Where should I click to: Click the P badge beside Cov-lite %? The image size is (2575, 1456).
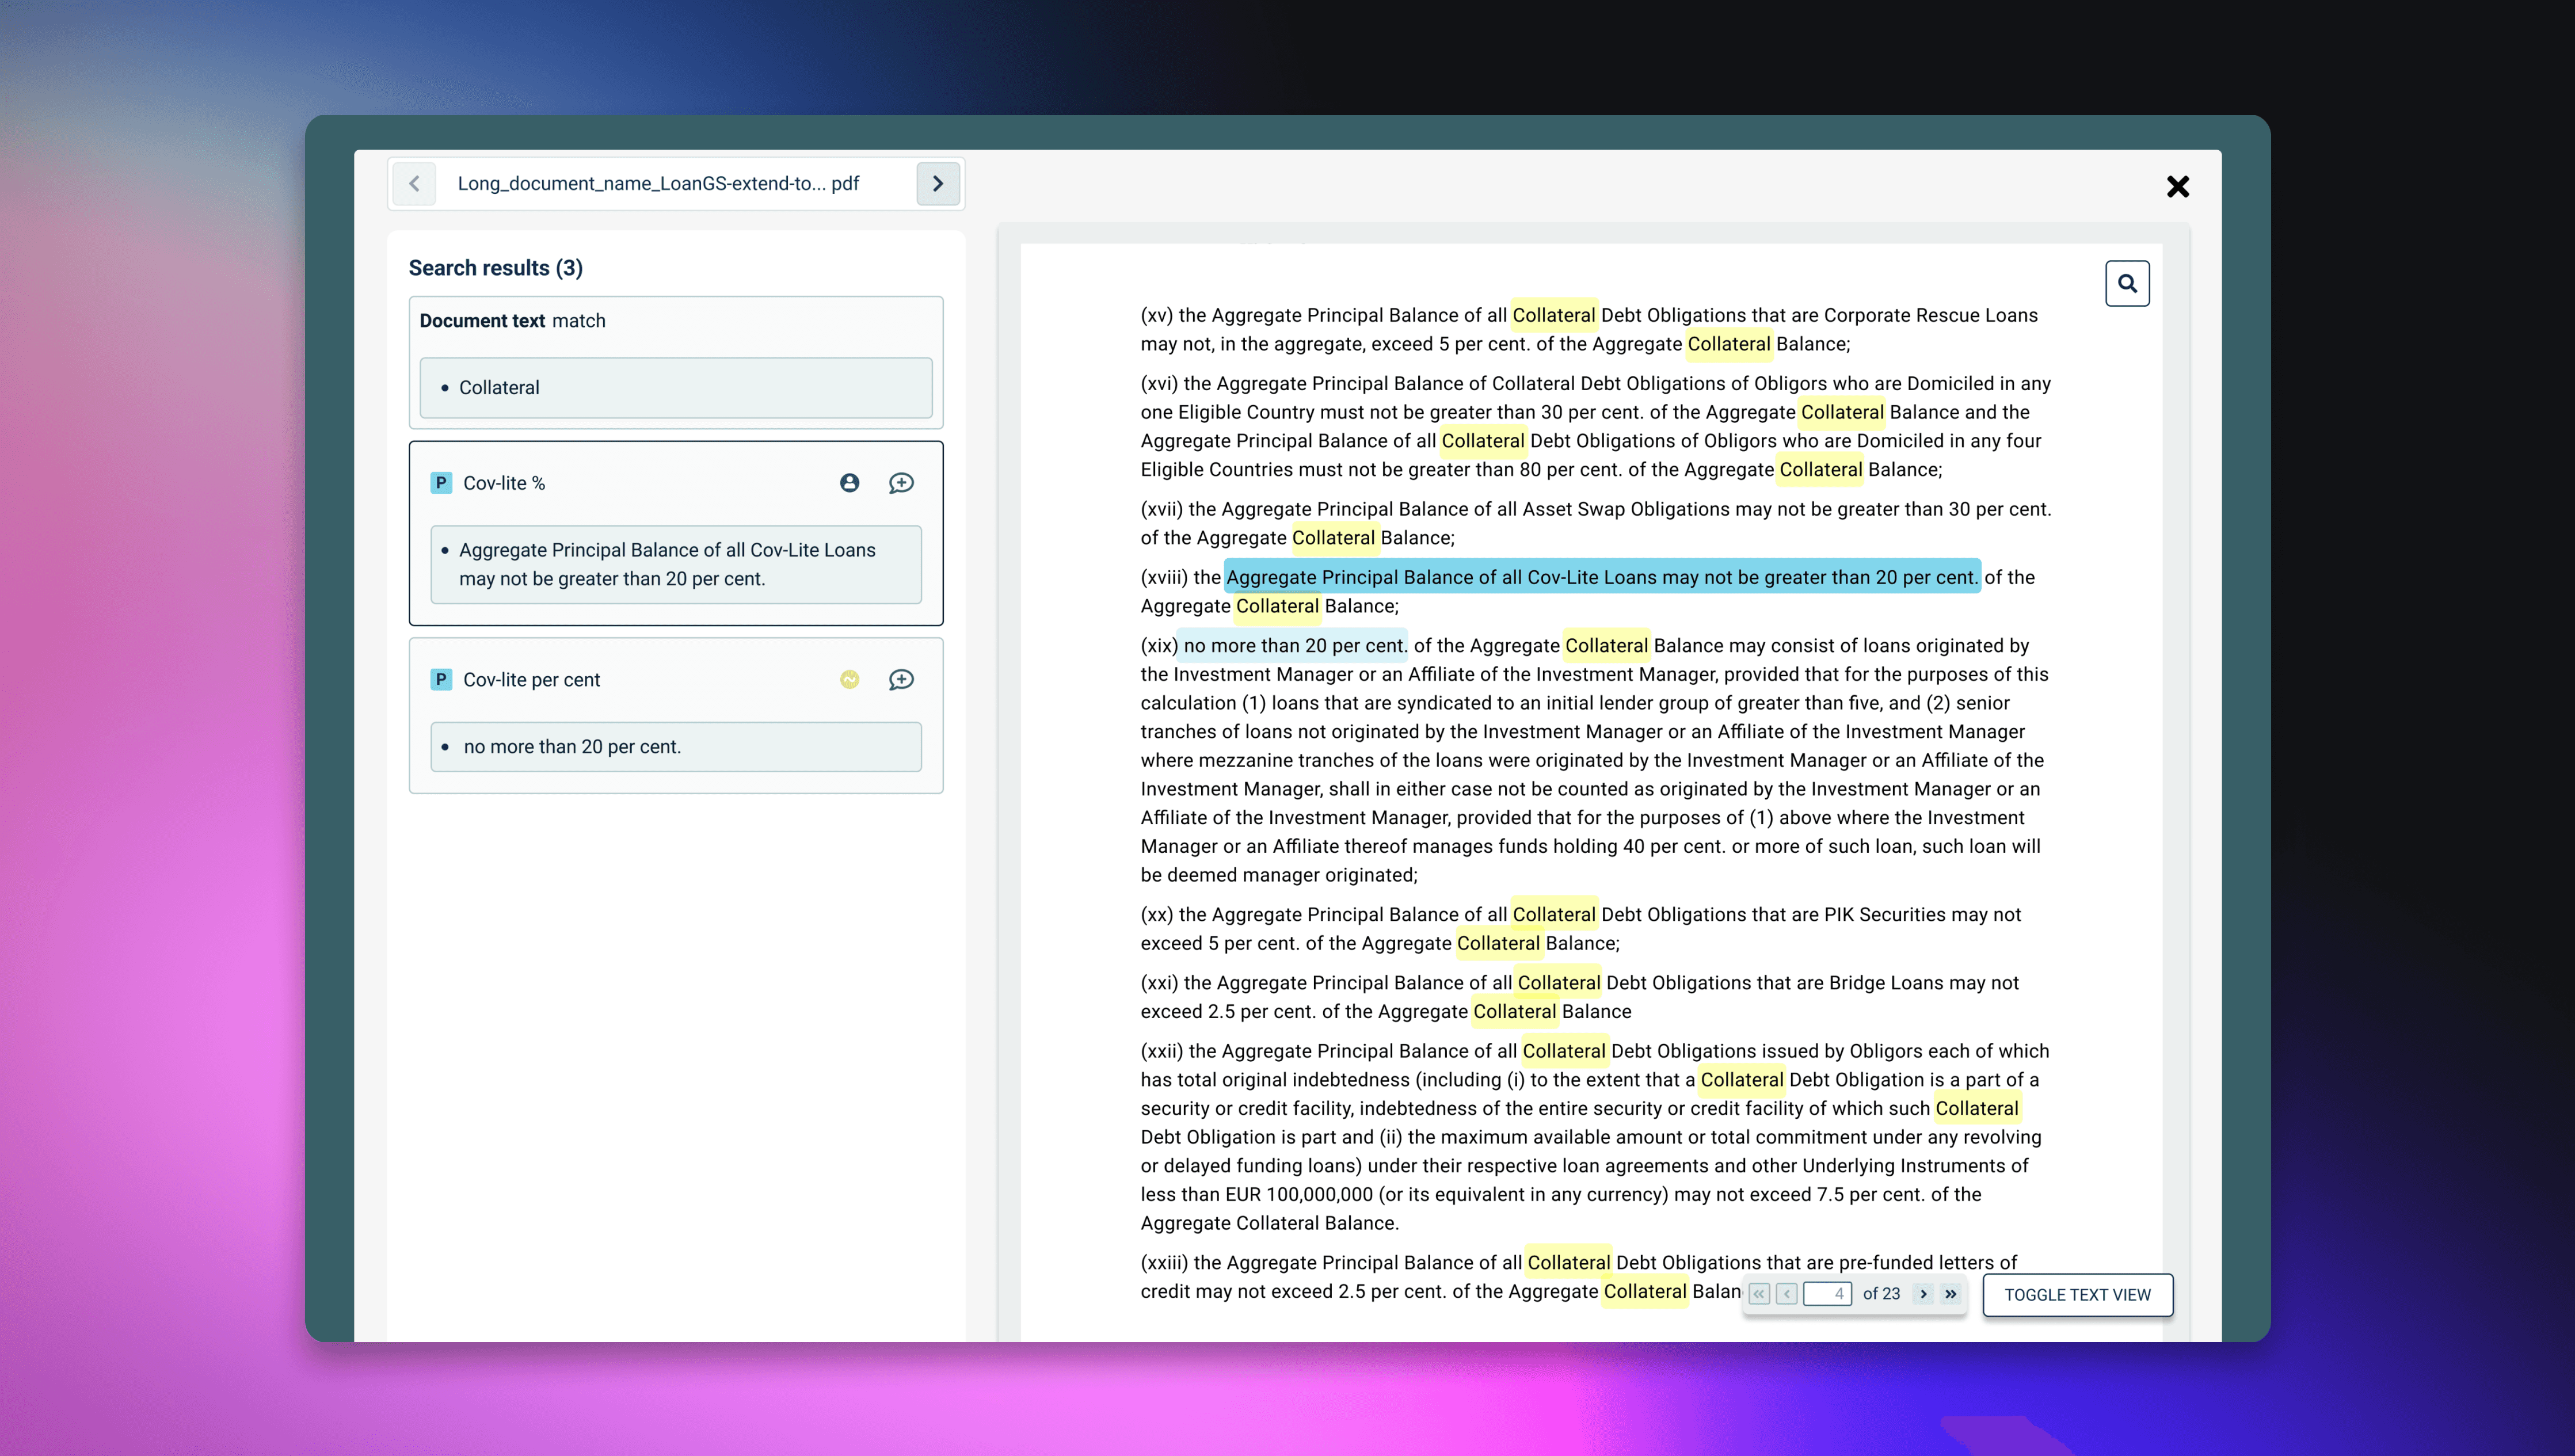pyautogui.click(x=441, y=483)
